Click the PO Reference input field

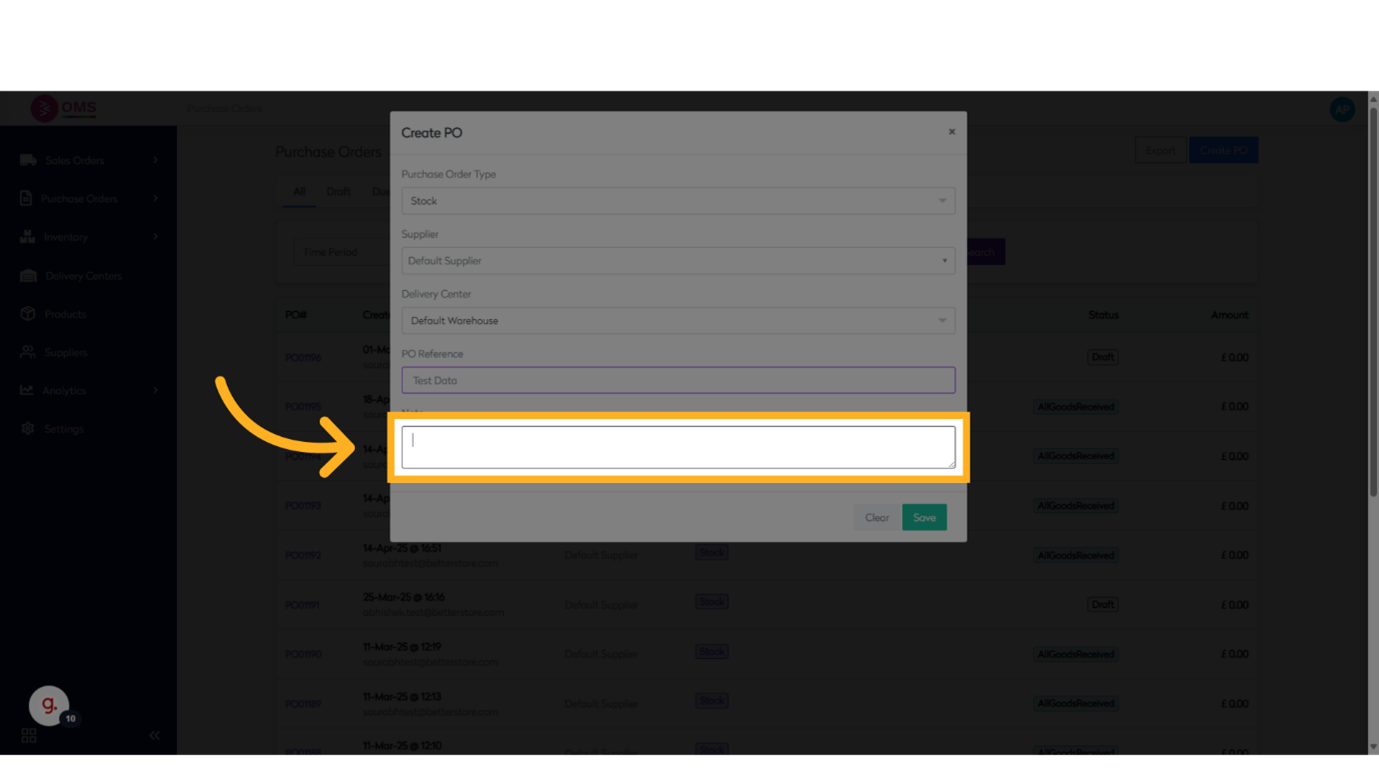[x=678, y=380]
